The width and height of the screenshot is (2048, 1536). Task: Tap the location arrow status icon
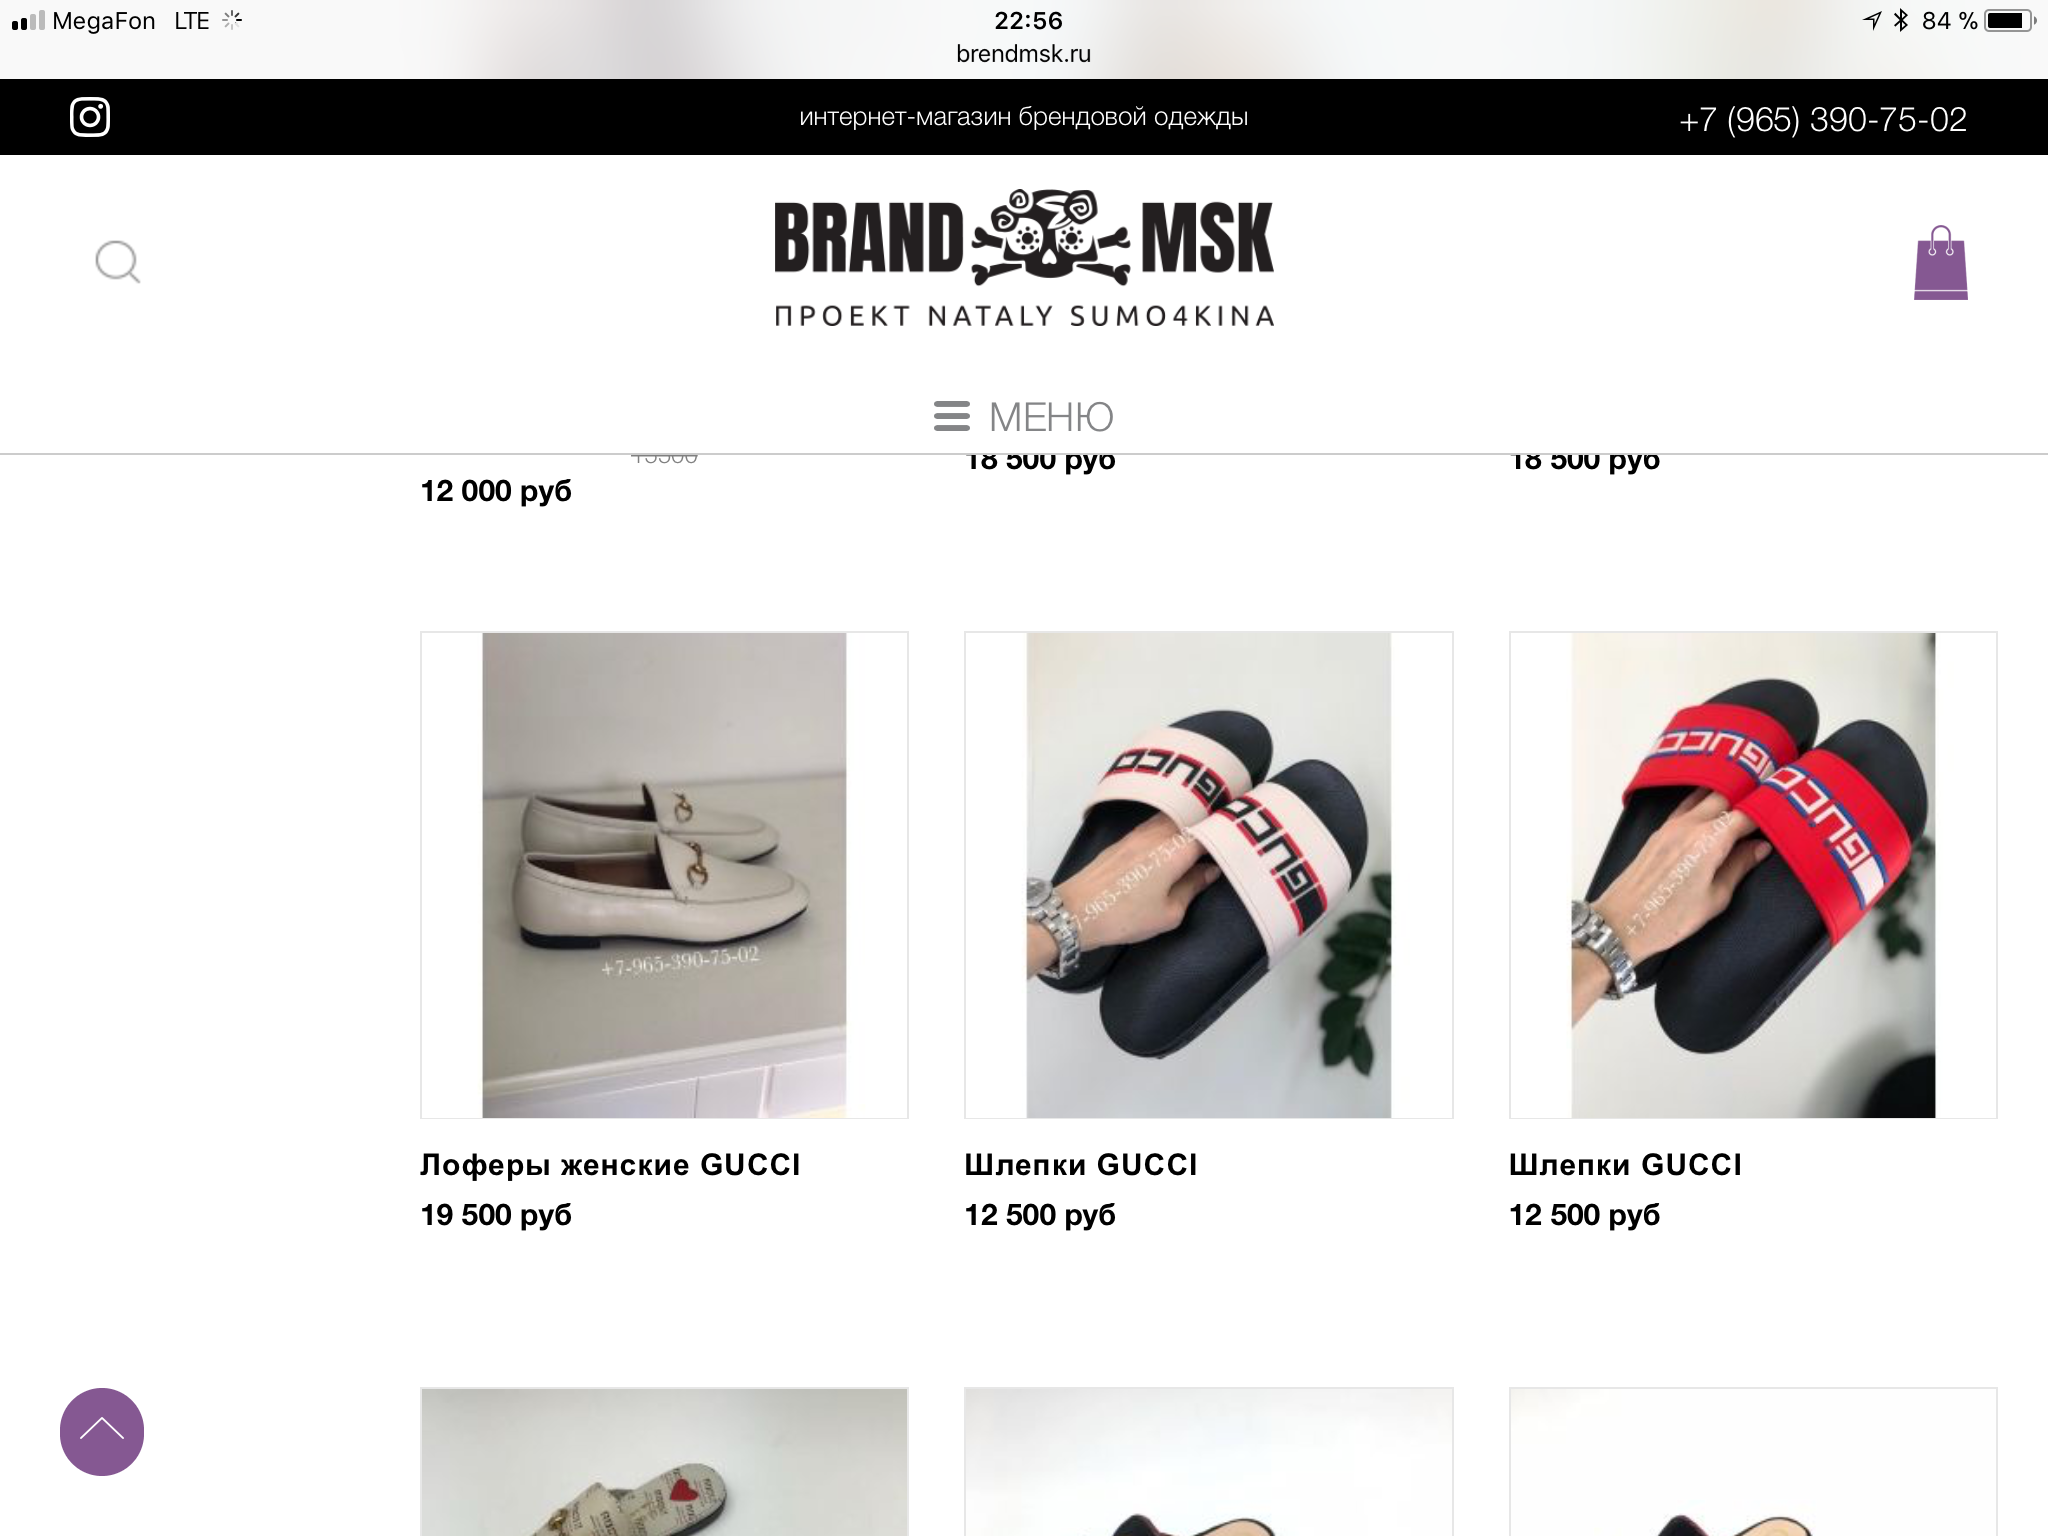point(1871,20)
